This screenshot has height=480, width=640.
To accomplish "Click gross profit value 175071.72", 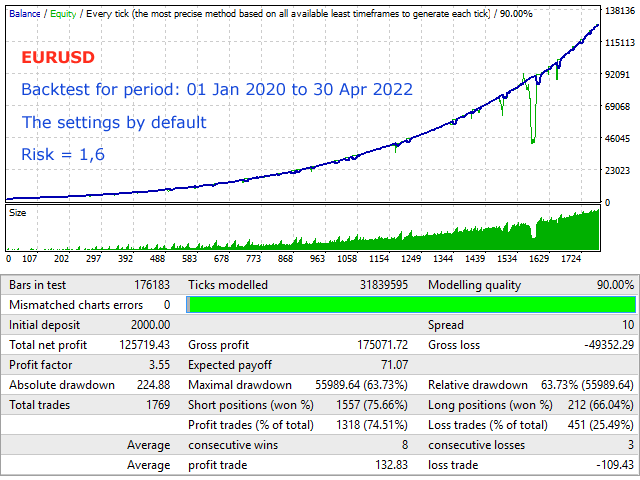I will 382,345.
